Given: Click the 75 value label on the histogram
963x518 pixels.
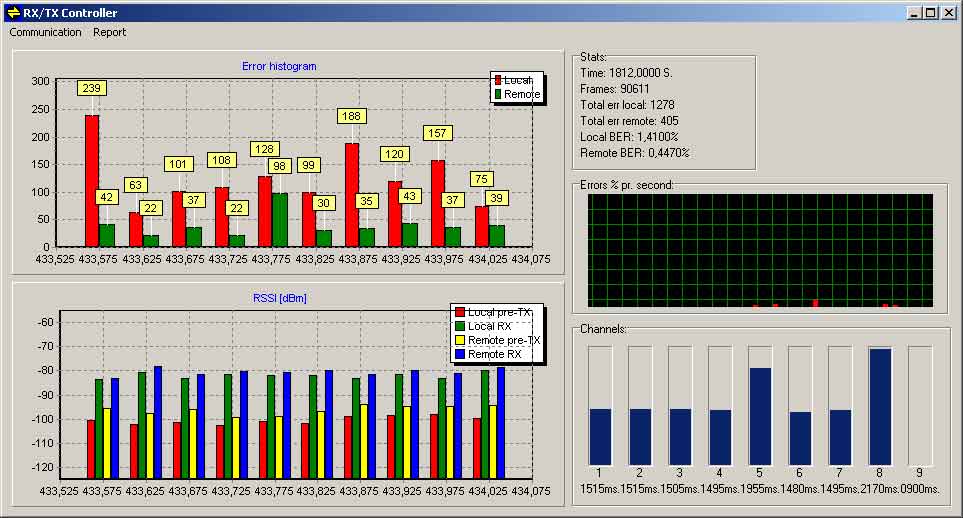Looking at the screenshot, I should click(481, 179).
